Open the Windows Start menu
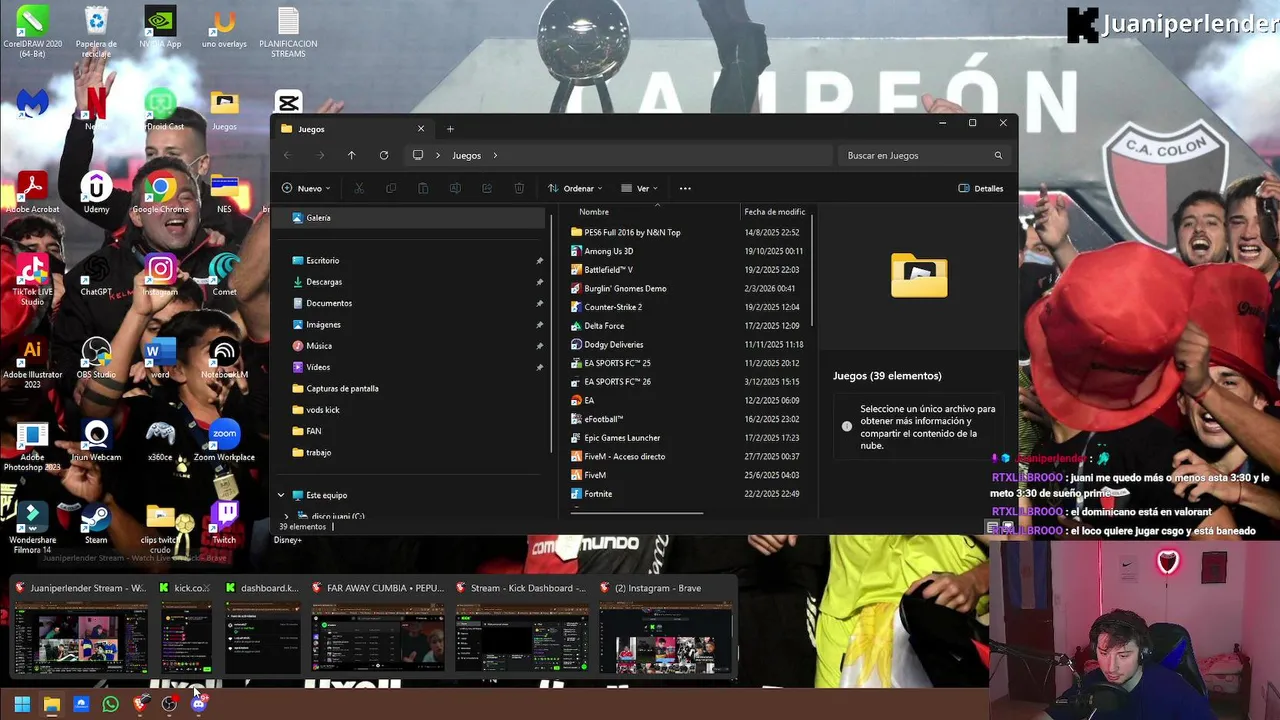This screenshot has height=720, width=1280. tap(22, 704)
